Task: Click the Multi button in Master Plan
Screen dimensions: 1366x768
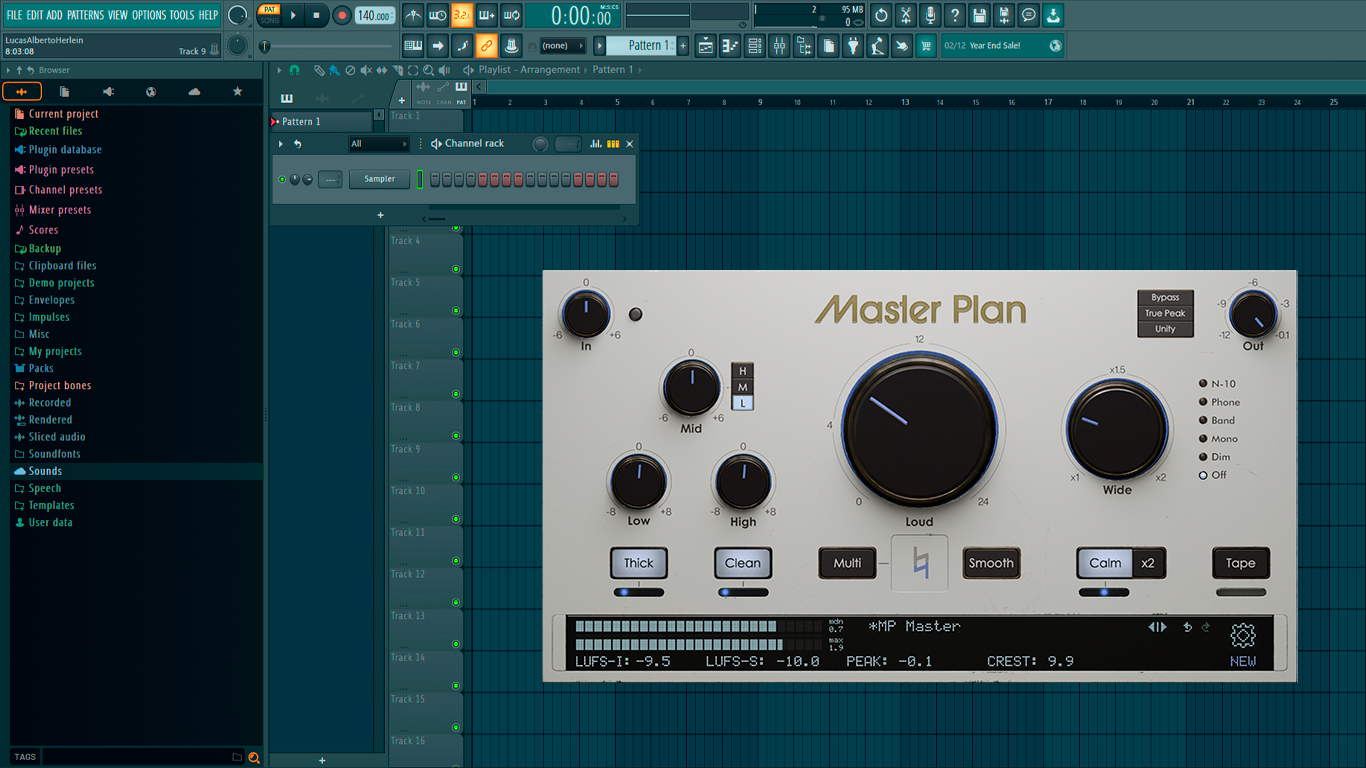Action: [847, 563]
